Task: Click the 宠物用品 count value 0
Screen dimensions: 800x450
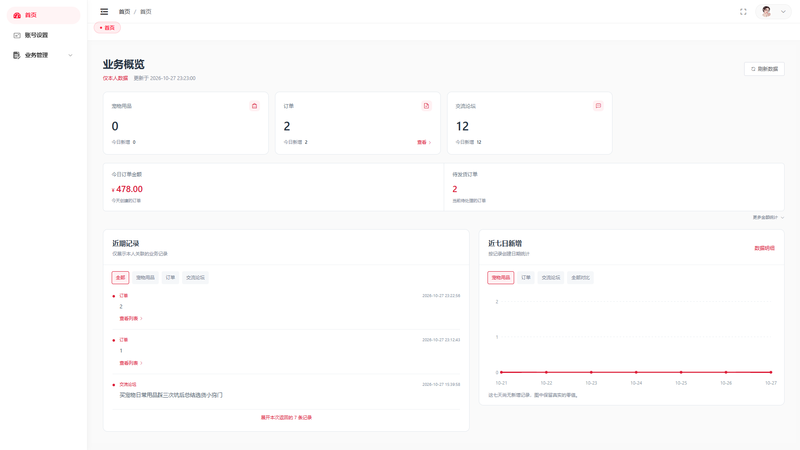Action: [x=115, y=126]
